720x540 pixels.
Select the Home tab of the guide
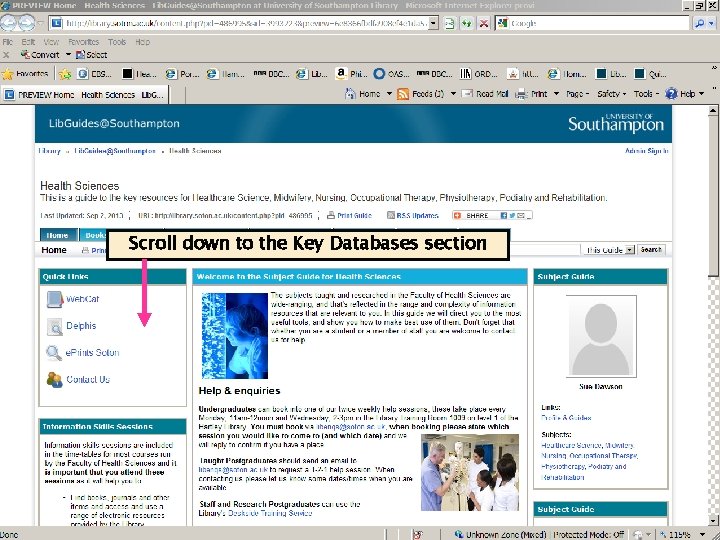tap(57, 235)
